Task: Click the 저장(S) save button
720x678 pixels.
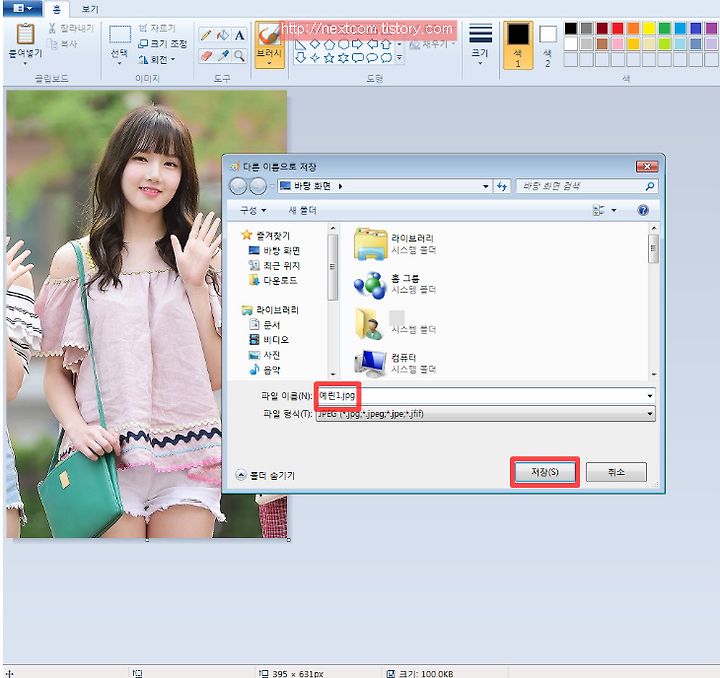Action: pyautogui.click(x=545, y=472)
